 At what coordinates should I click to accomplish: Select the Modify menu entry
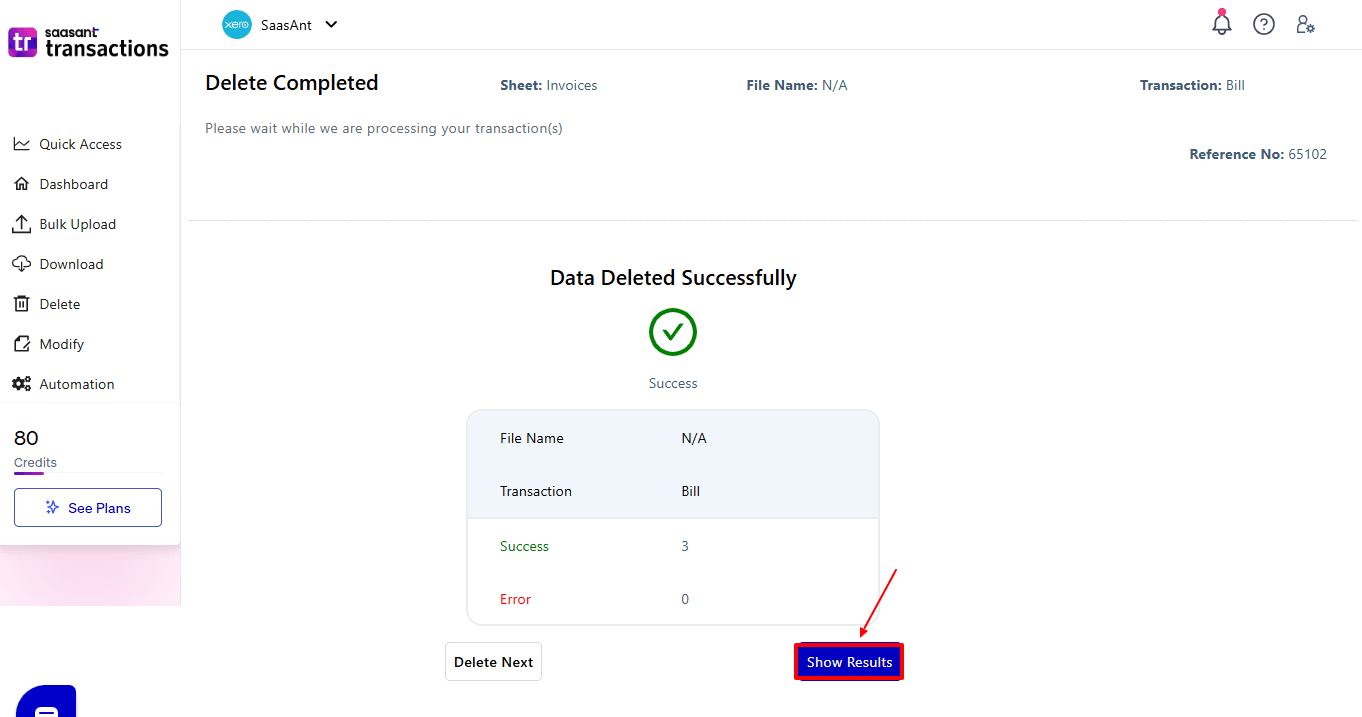coord(61,343)
